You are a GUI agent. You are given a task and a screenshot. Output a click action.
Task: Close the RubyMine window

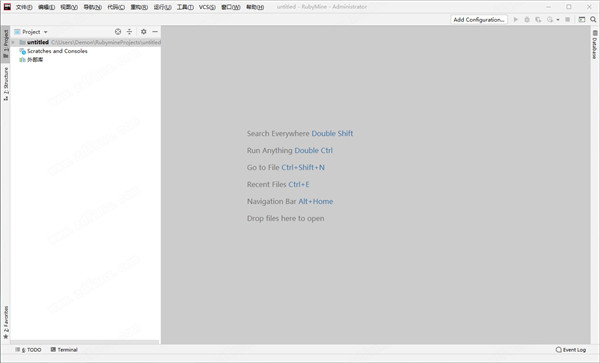[x=589, y=7]
